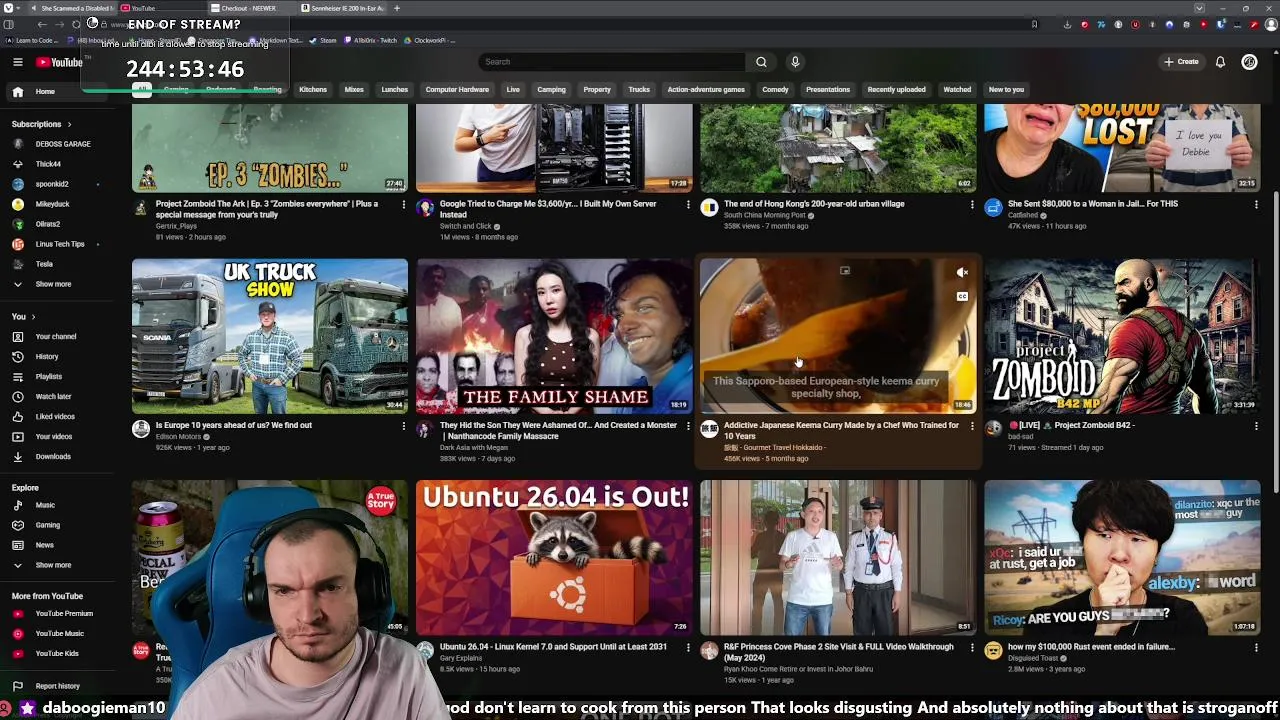Open the Rust event failure video title

1091,647
